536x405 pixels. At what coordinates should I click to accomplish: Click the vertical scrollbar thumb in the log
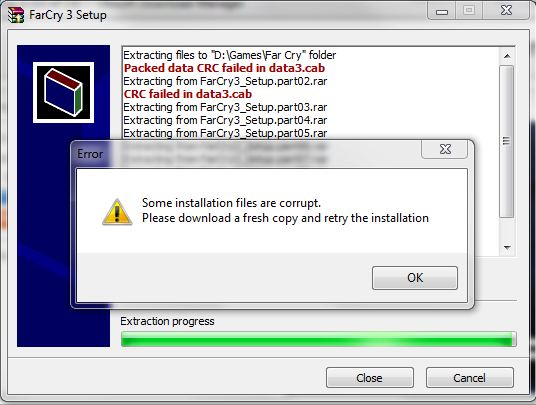[x=507, y=141]
